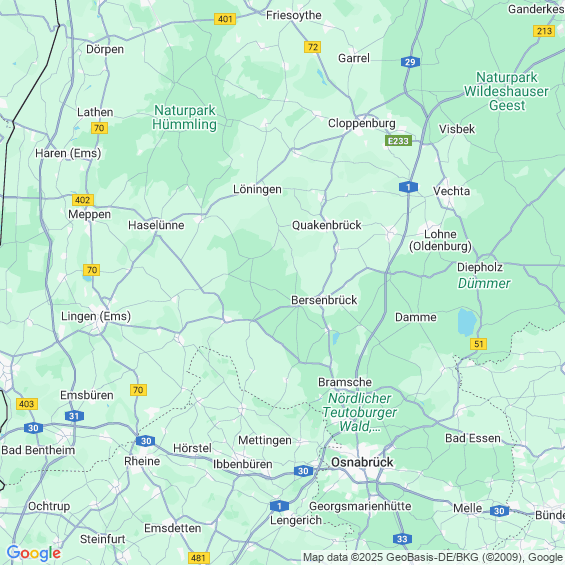
Task: Select the Cloppenburg town label
Action: pos(362,123)
